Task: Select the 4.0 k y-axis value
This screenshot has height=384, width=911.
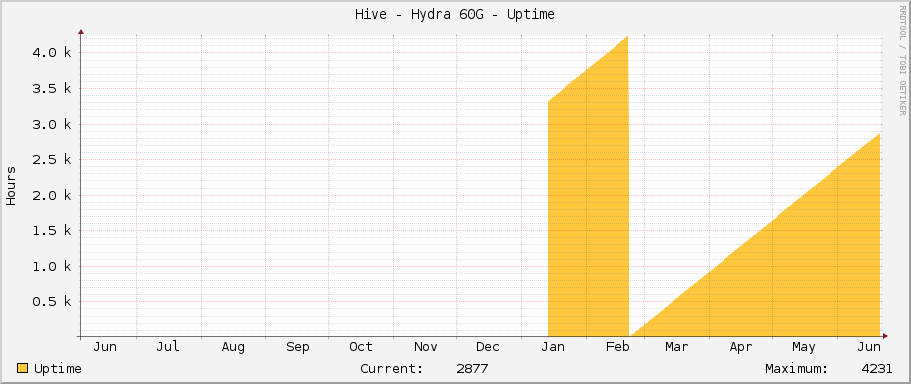Action: [52, 53]
